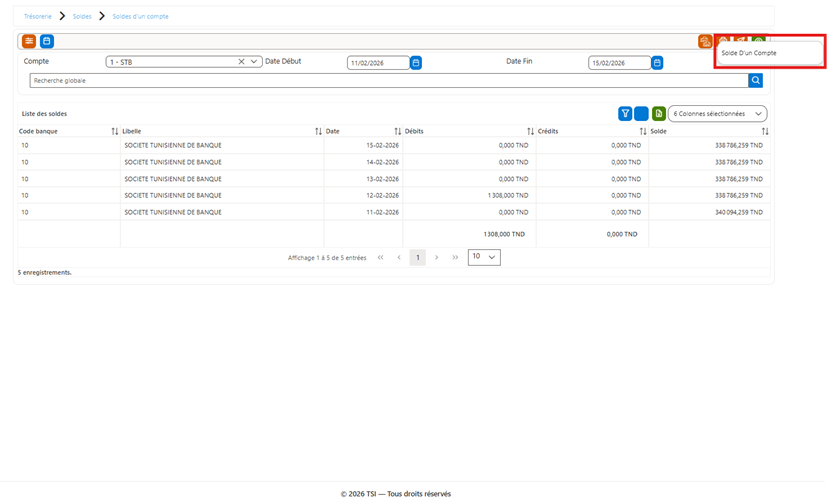Click the blue funnel filter icon
Viewport: 827px width, 502px height.
pos(625,113)
